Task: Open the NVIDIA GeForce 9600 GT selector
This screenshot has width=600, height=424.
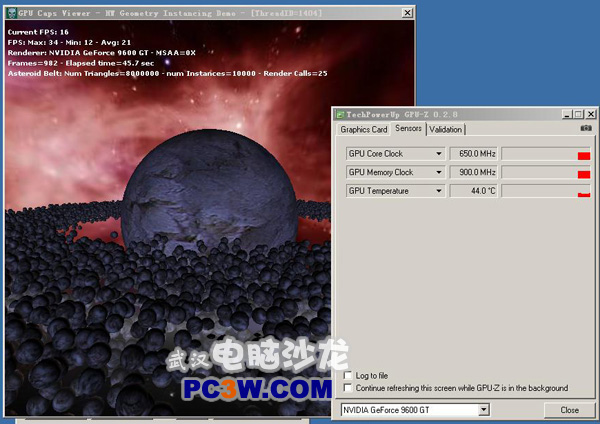Action: [x=415, y=410]
